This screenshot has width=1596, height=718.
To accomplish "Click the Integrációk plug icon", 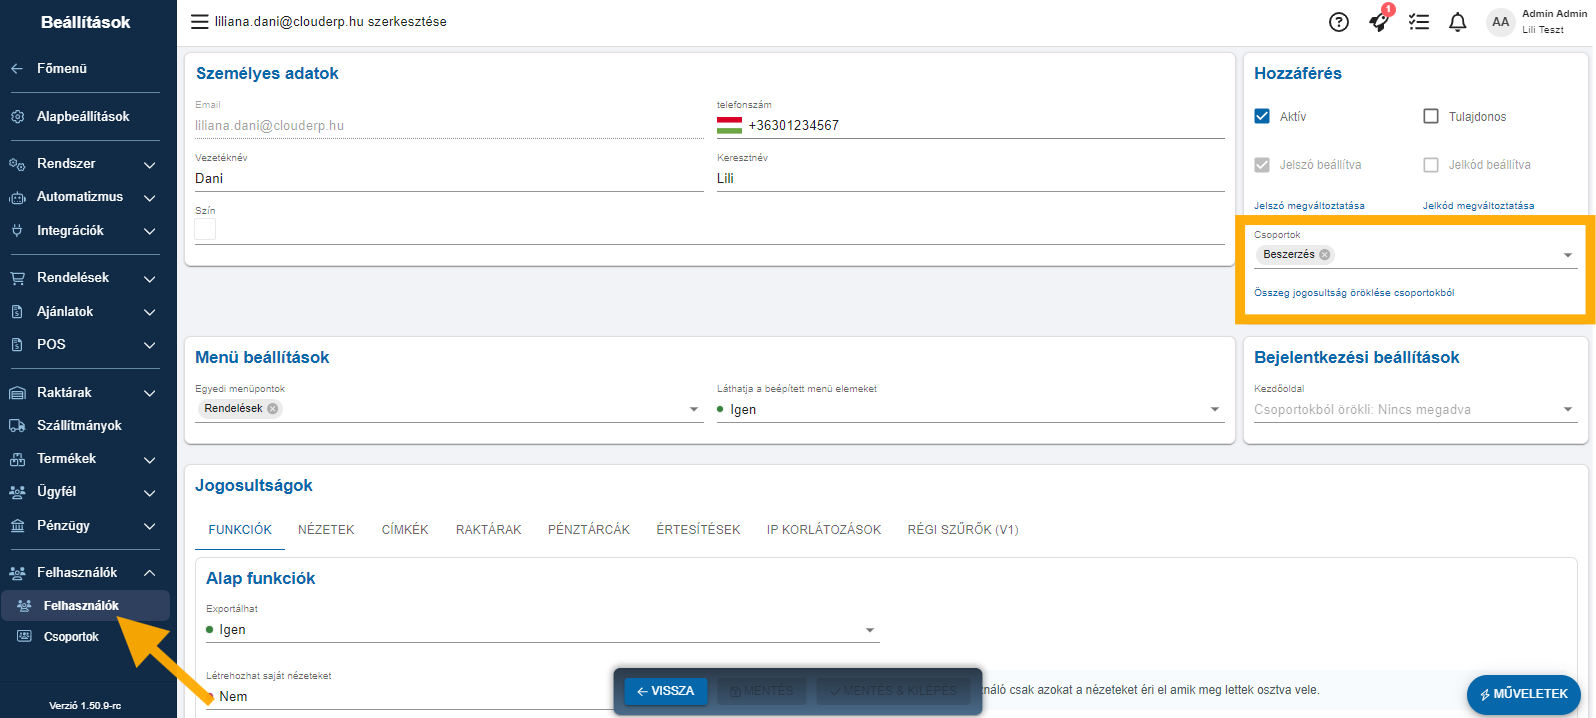I will 17,231.
